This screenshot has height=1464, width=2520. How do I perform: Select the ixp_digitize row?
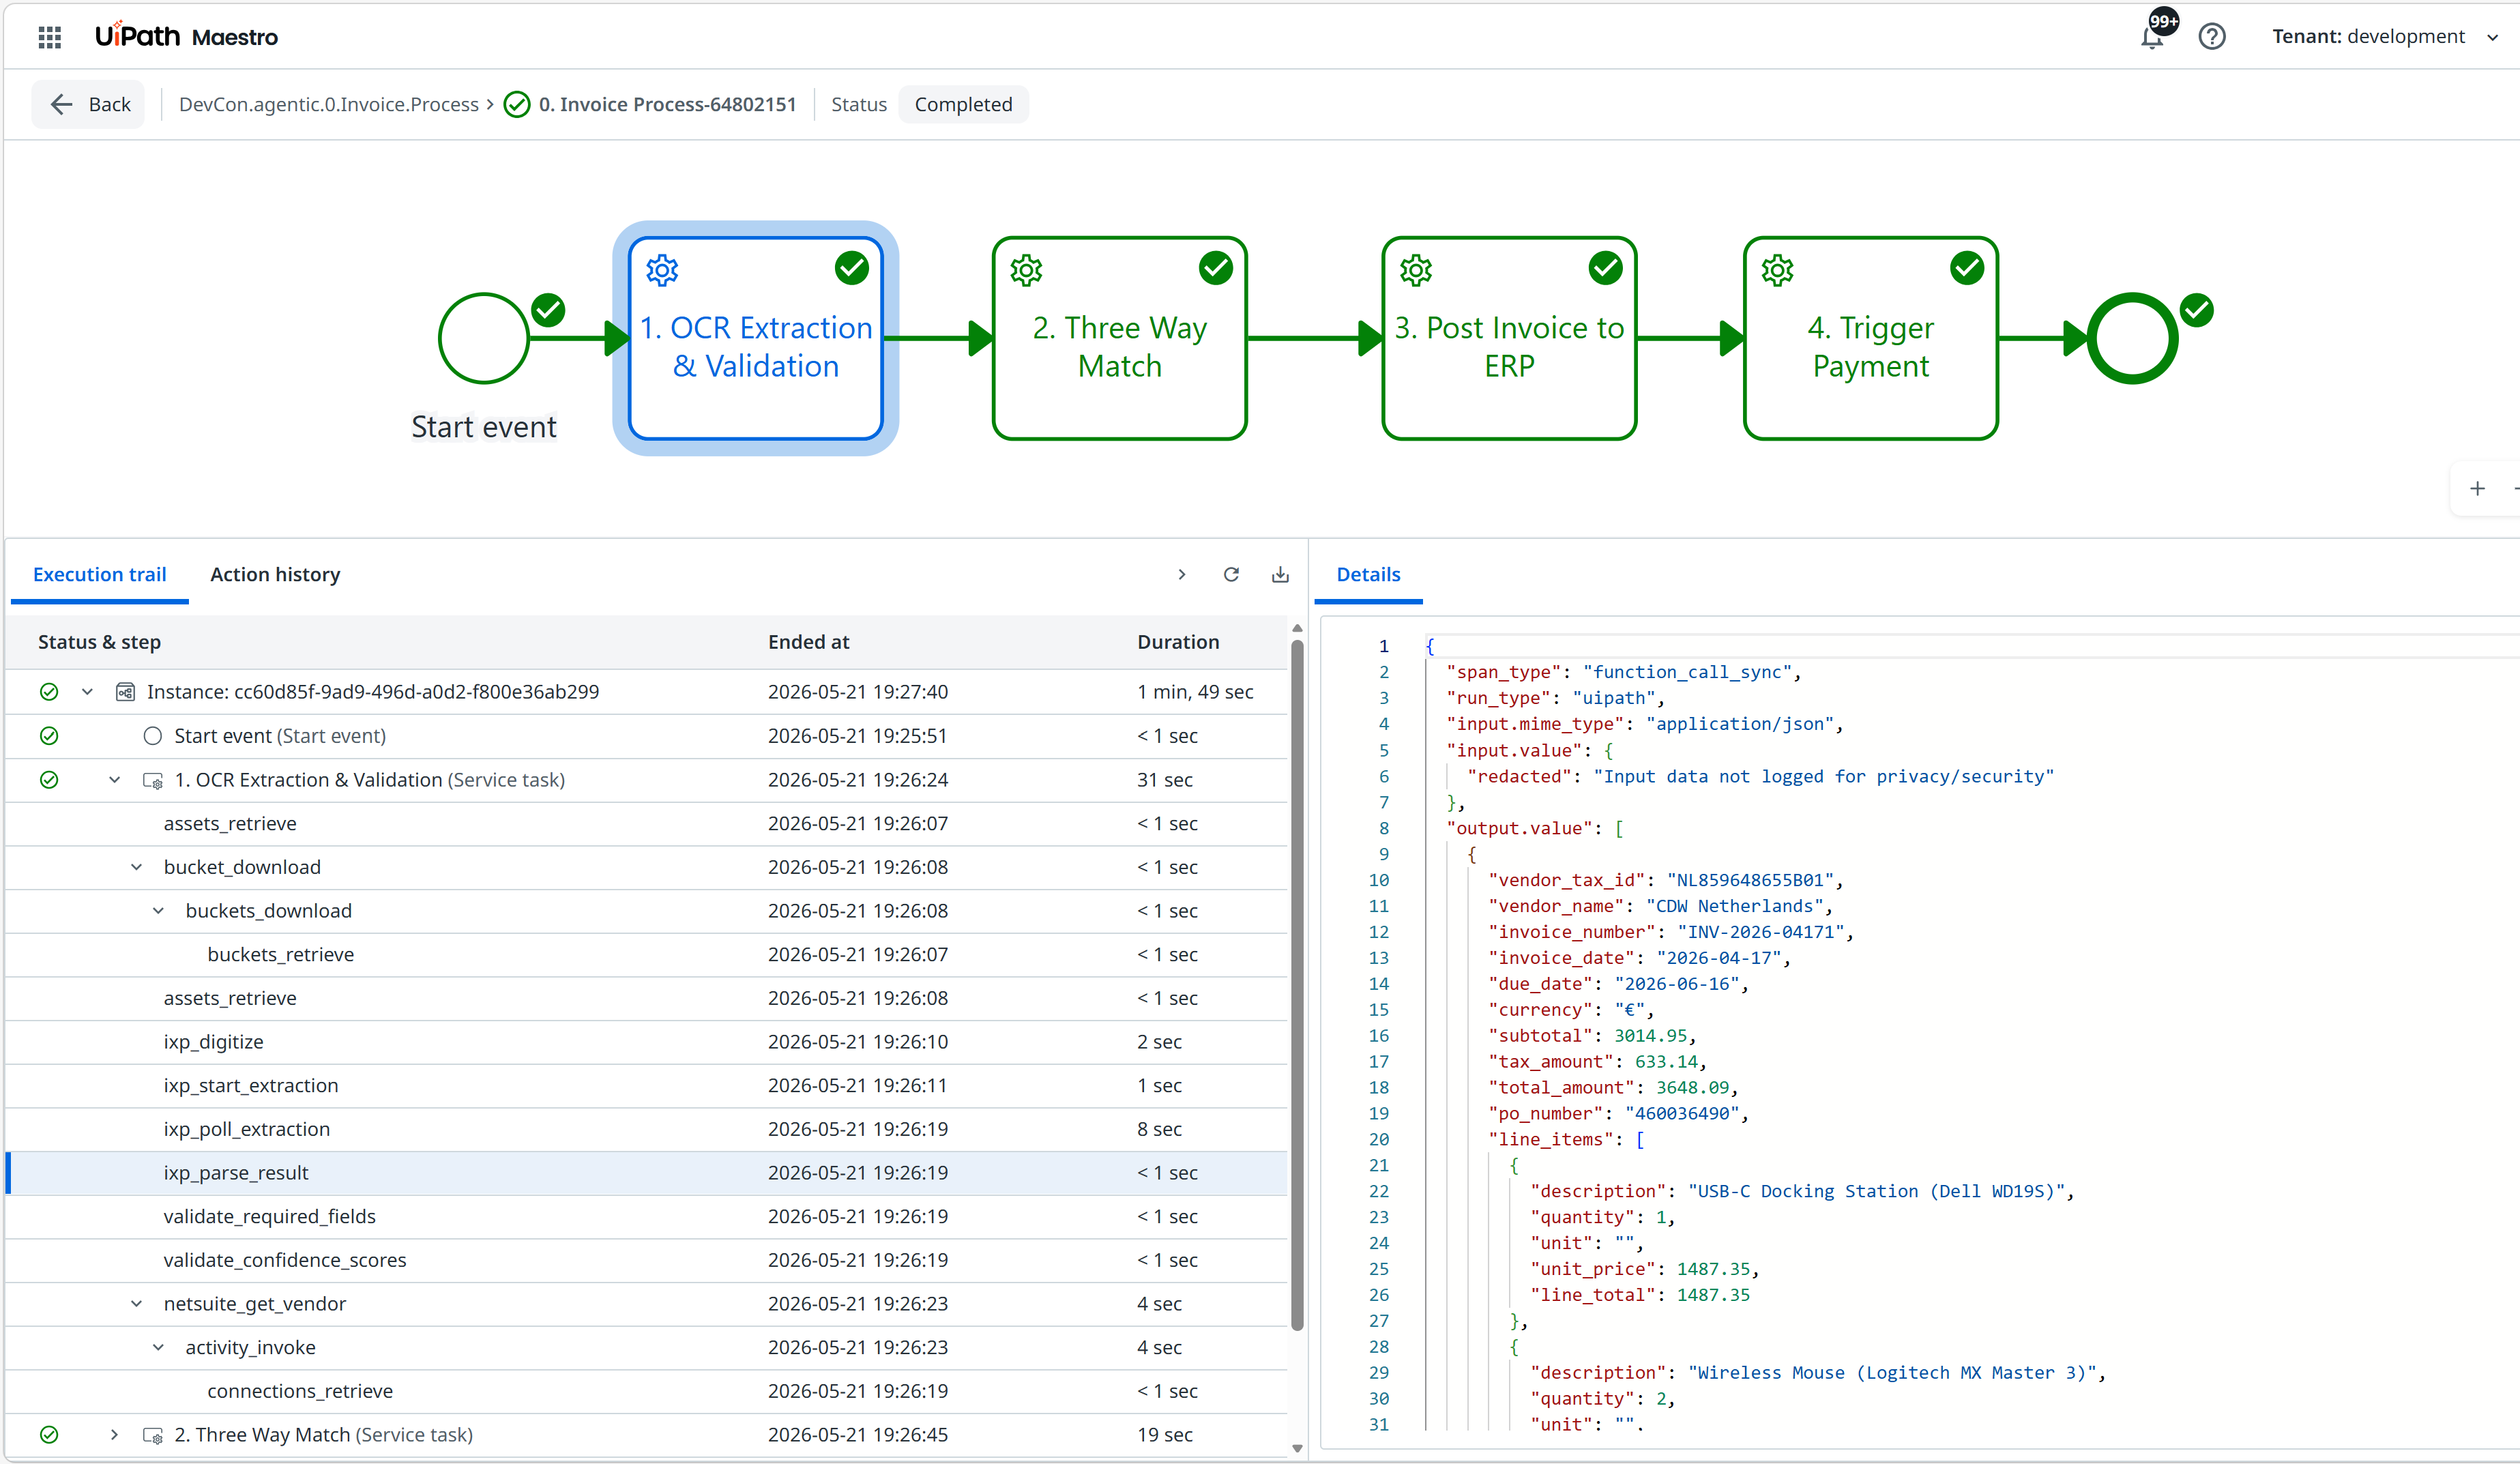[x=646, y=1042]
